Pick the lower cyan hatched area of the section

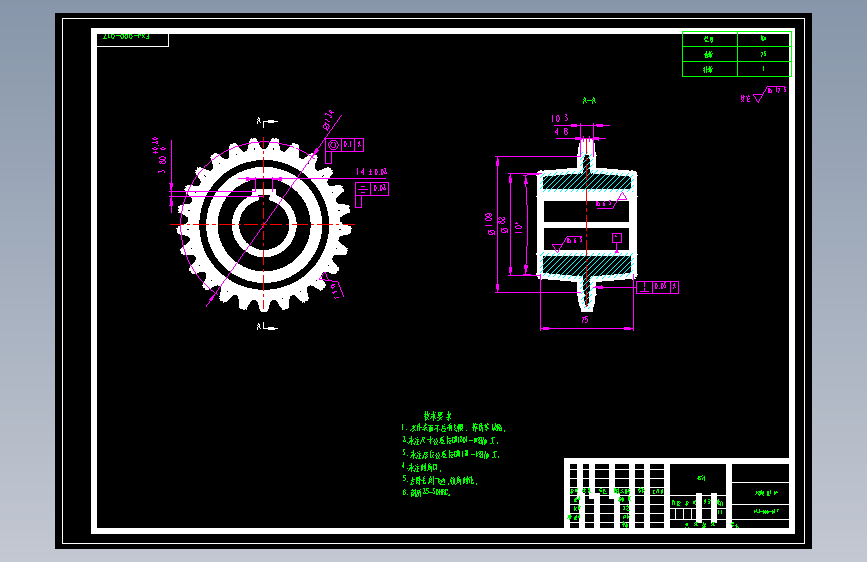point(586,264)
